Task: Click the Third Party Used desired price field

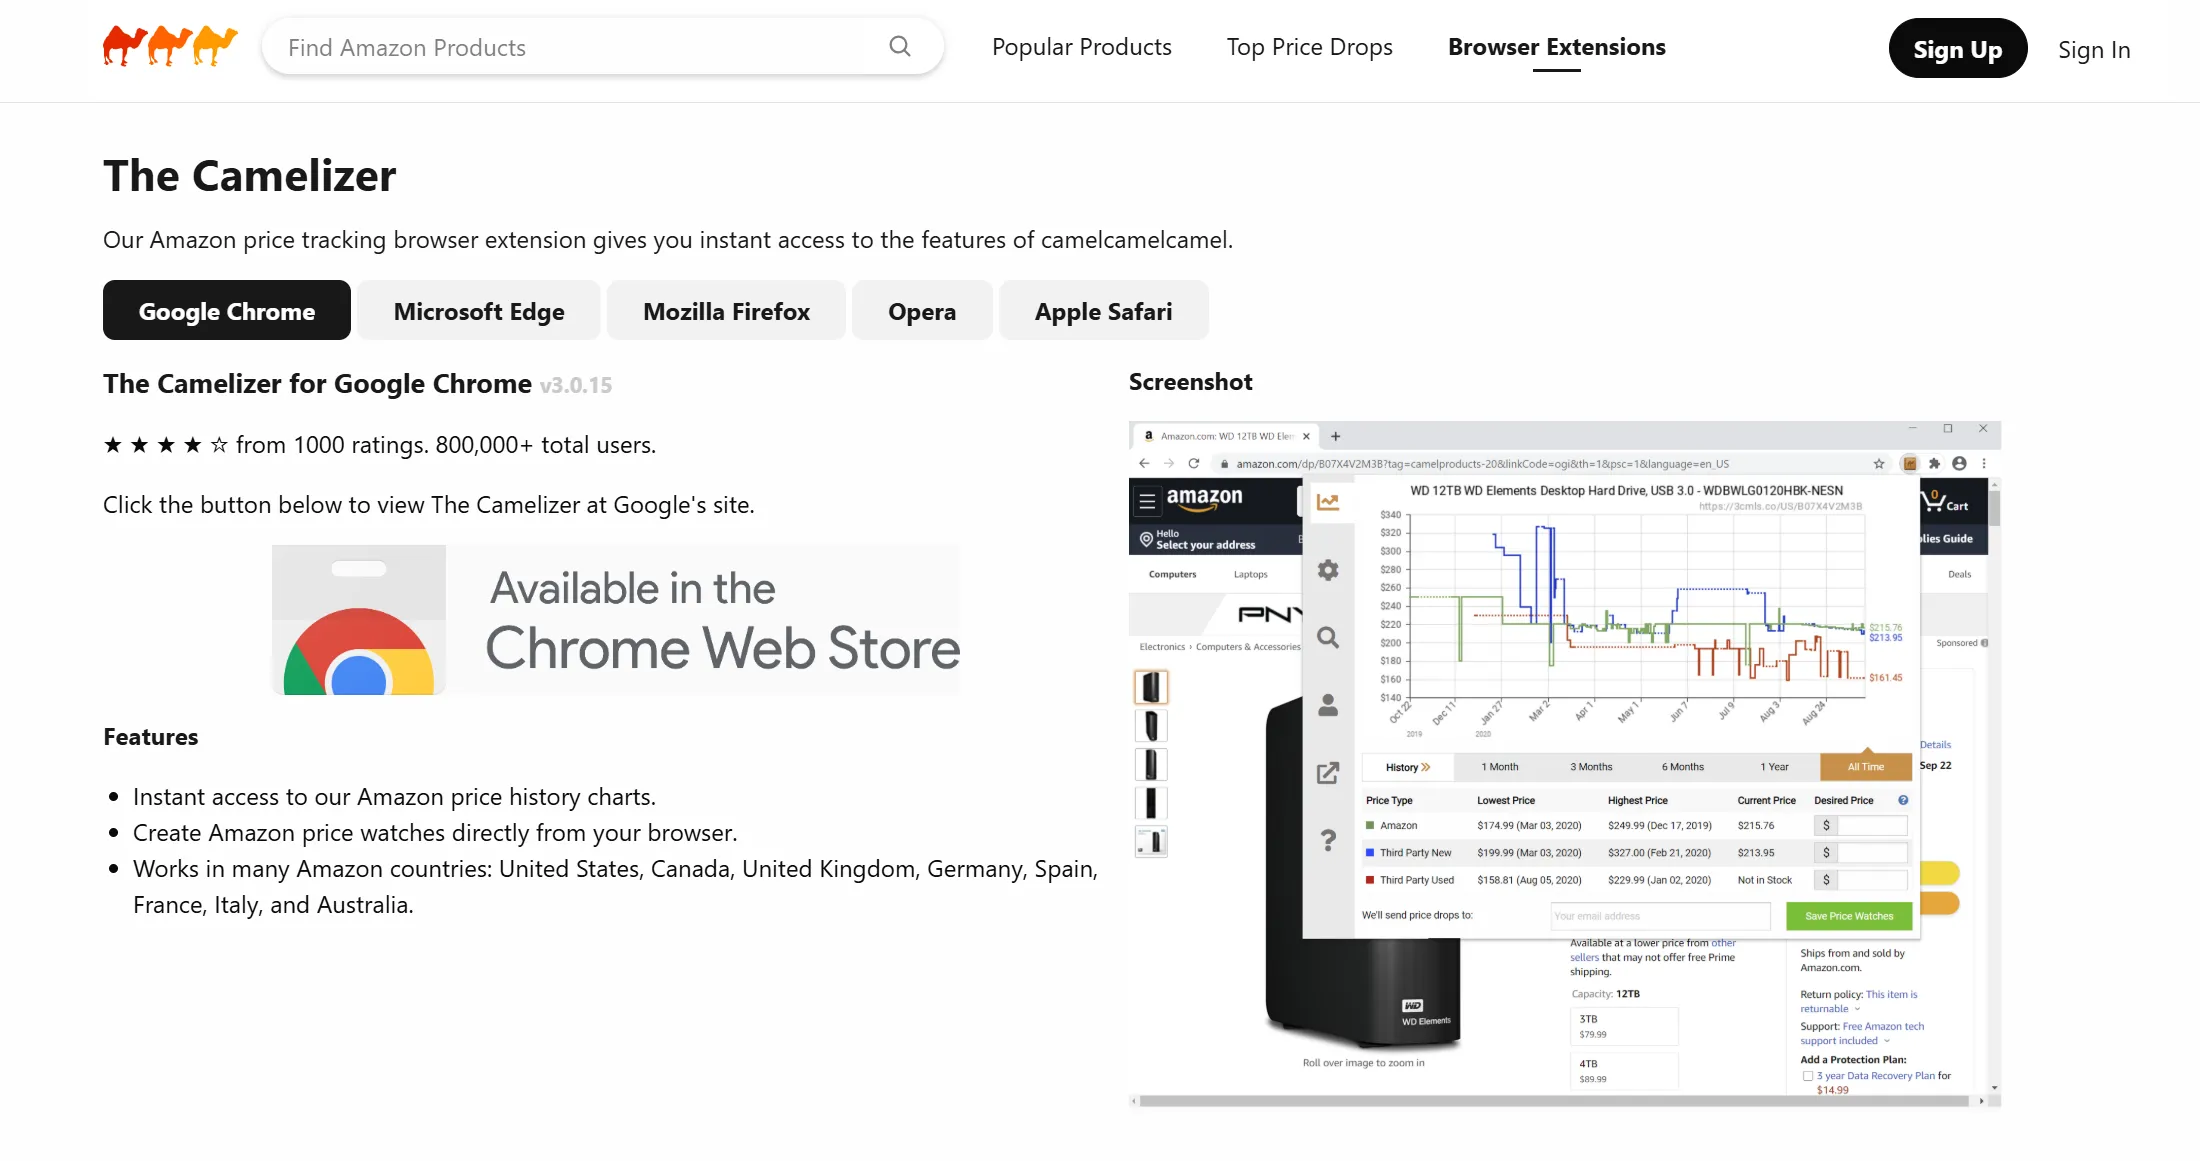Action: pos(1871,880)
